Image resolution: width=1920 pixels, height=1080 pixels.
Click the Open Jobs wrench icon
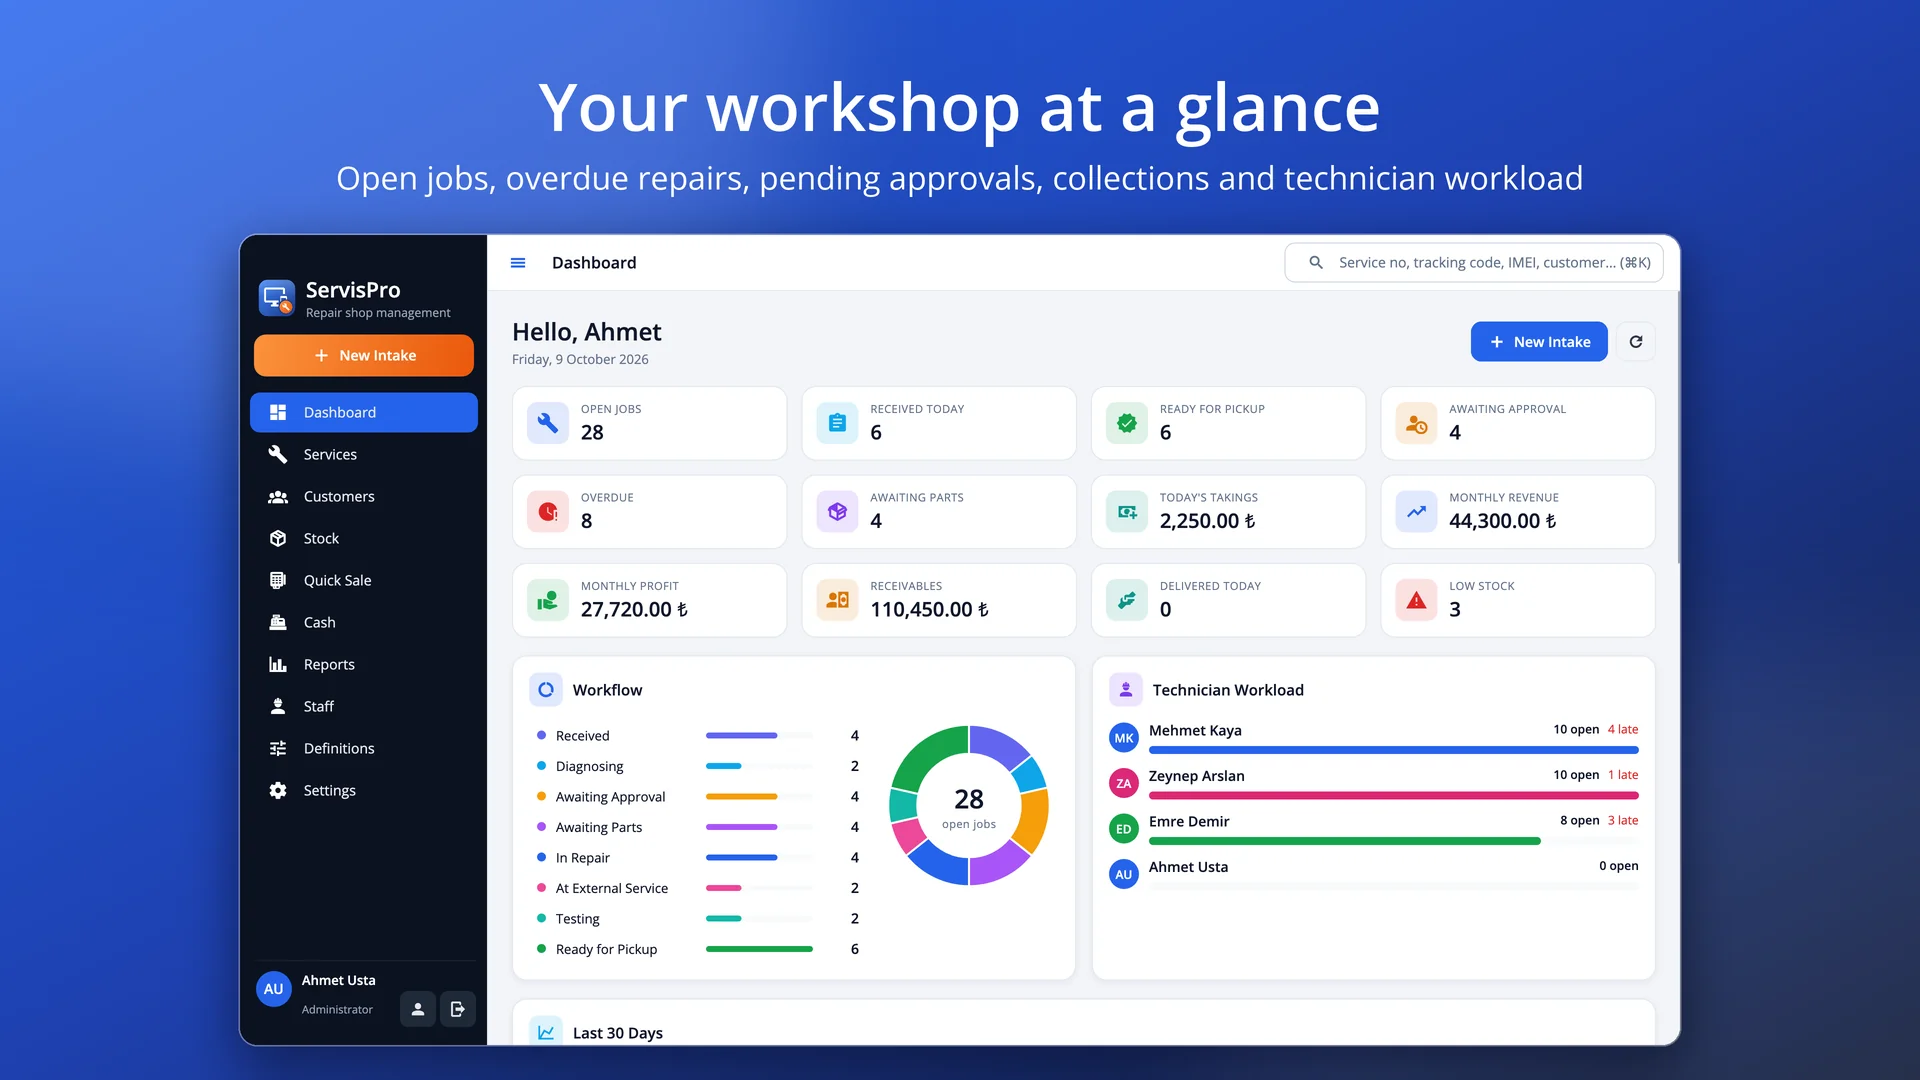pyautogui.click(x=548, y=423)
